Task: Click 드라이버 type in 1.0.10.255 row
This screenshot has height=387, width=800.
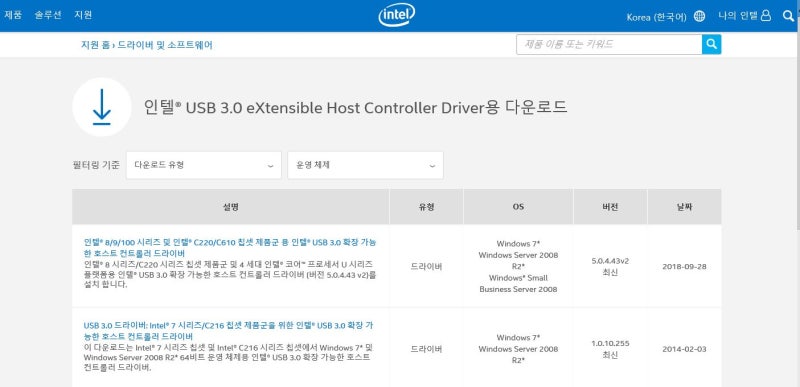Action: (x=426, y=349)
